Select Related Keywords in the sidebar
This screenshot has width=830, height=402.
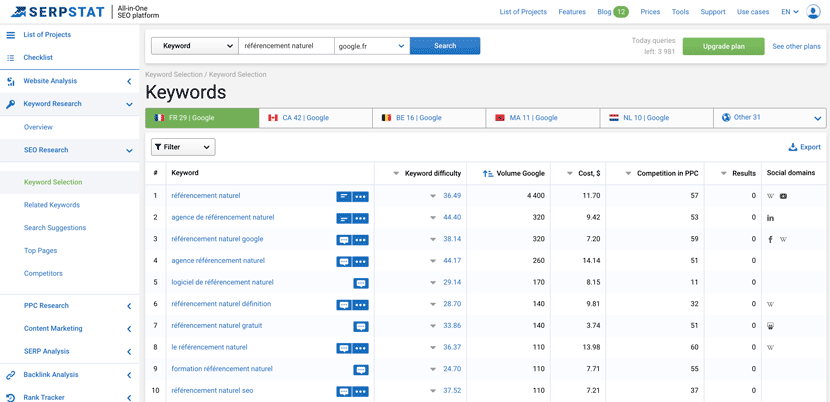coord(52,205)
